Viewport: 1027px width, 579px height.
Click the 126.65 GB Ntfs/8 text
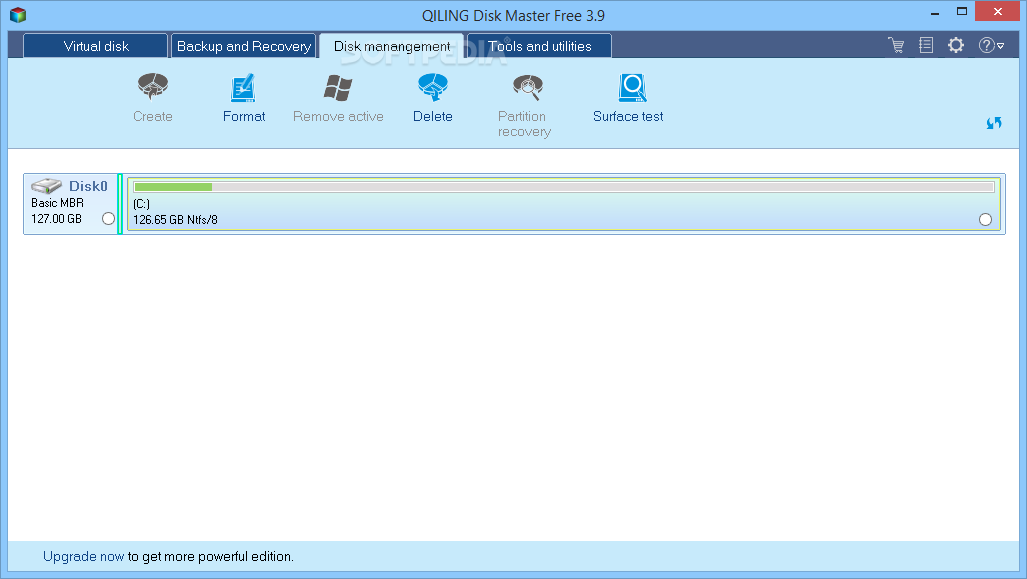point(176,219)
